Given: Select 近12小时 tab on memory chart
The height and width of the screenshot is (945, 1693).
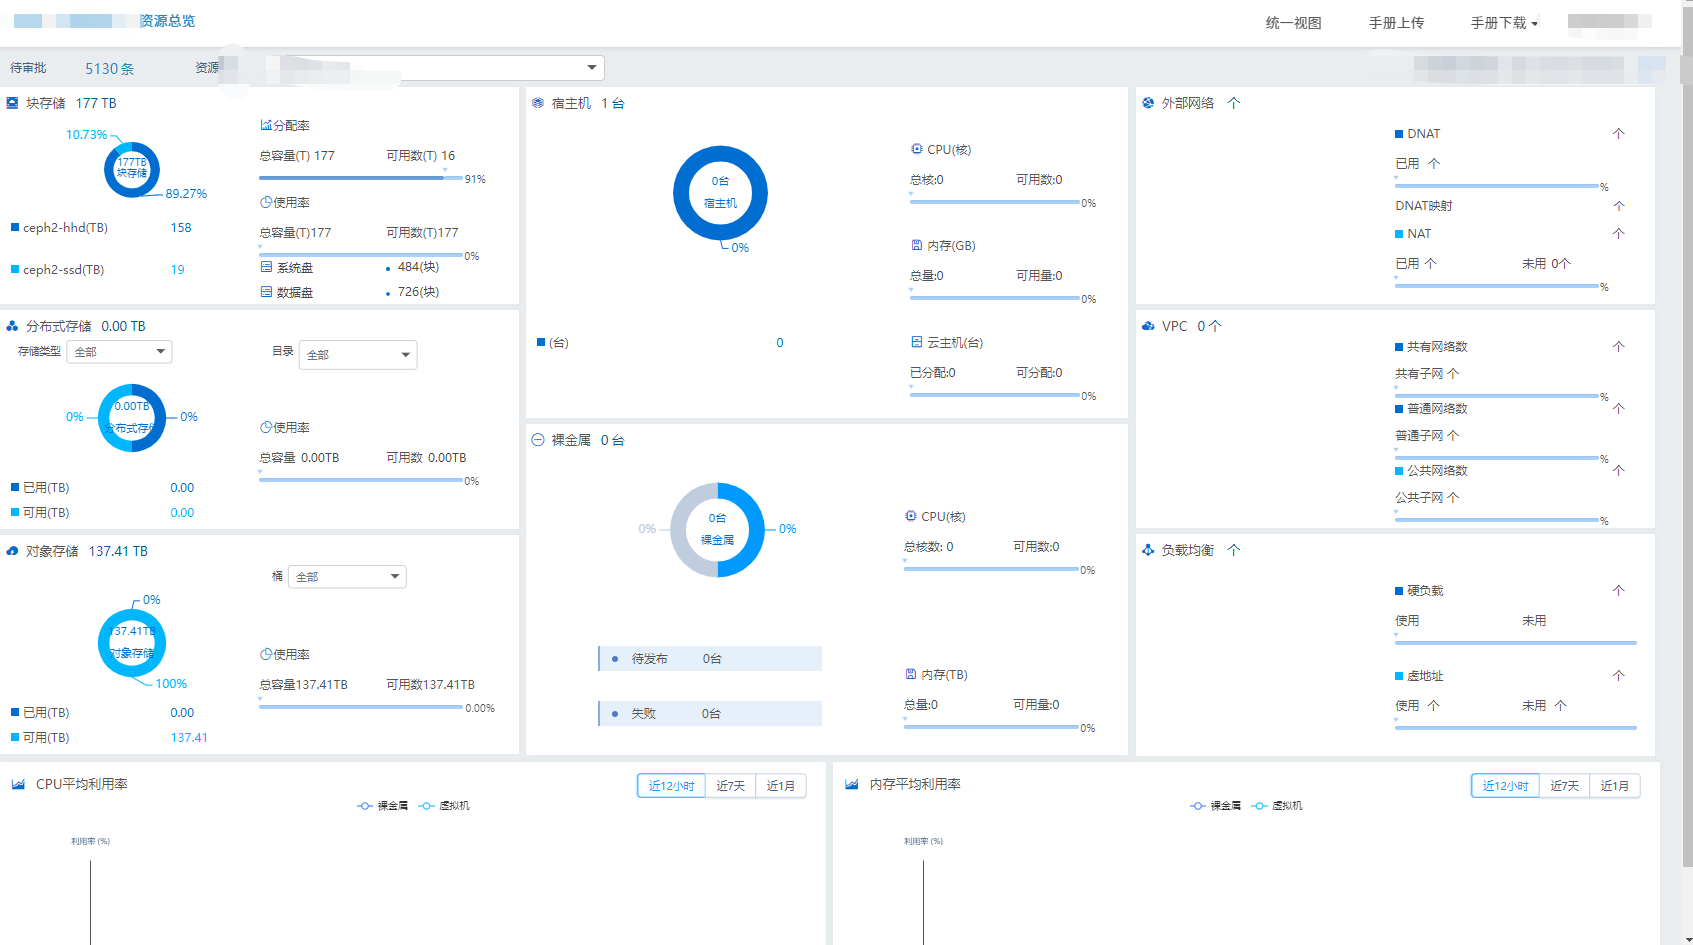Looking at the screenshot, I should coord(1505,786).
